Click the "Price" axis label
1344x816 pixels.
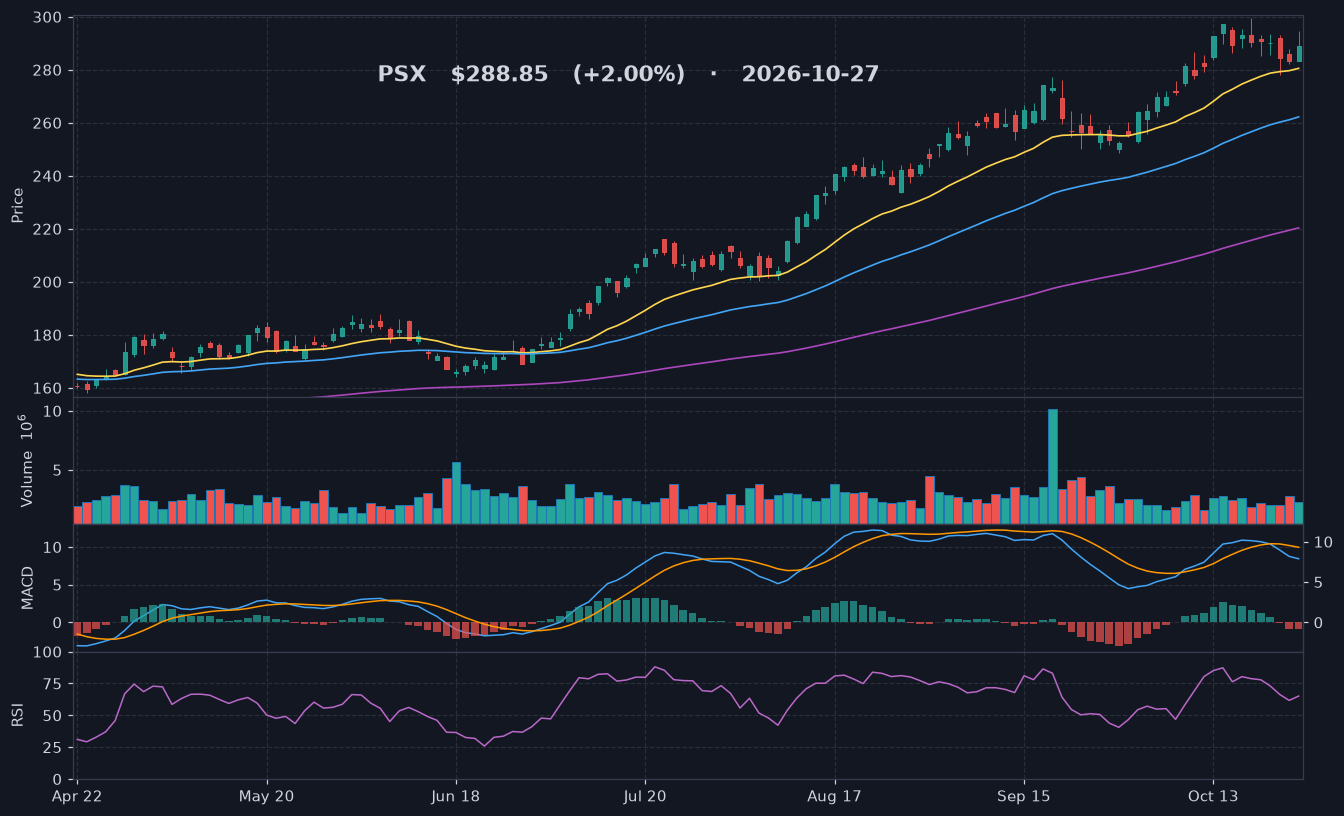click(x=17, y=205)
